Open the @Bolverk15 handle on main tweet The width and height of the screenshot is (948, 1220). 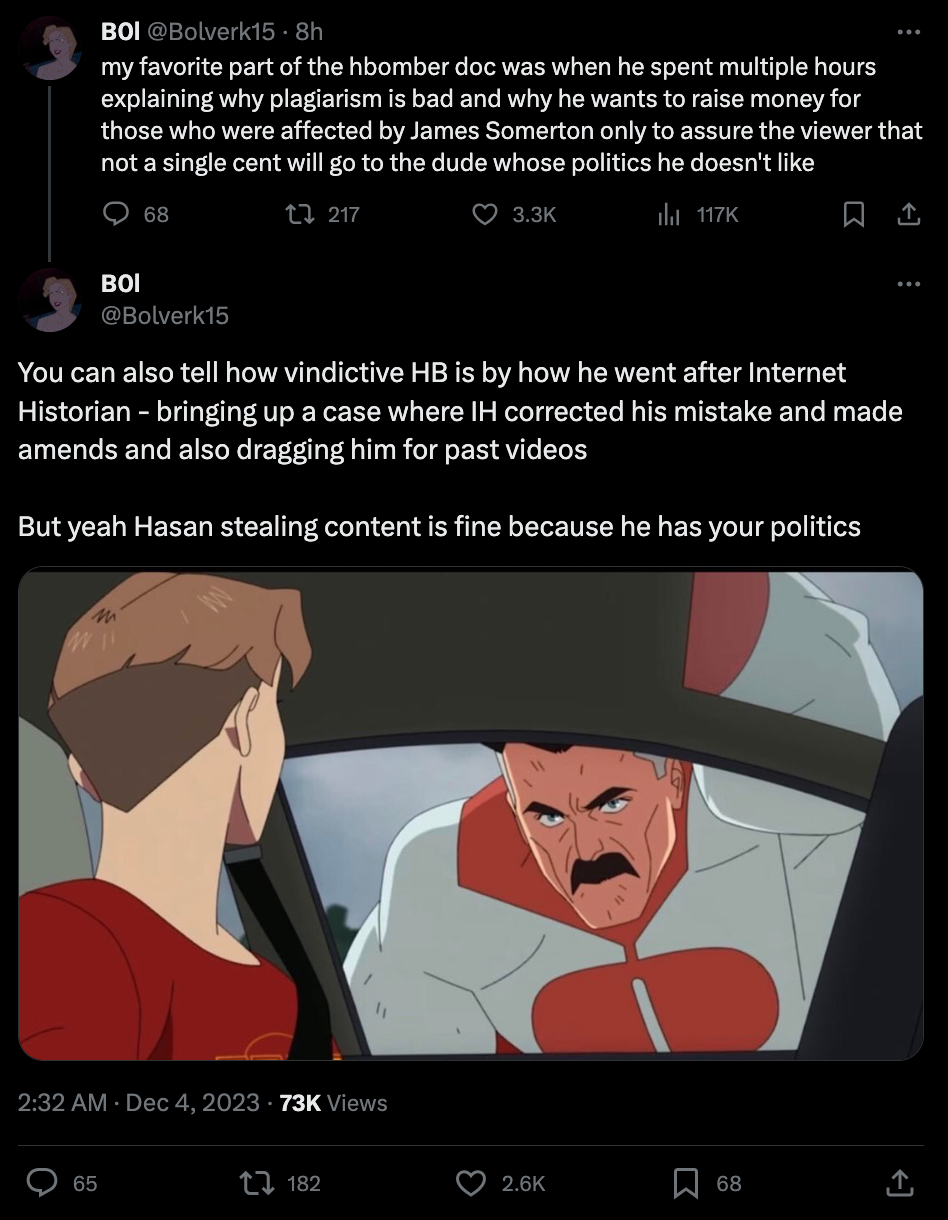tap(165, 315)
